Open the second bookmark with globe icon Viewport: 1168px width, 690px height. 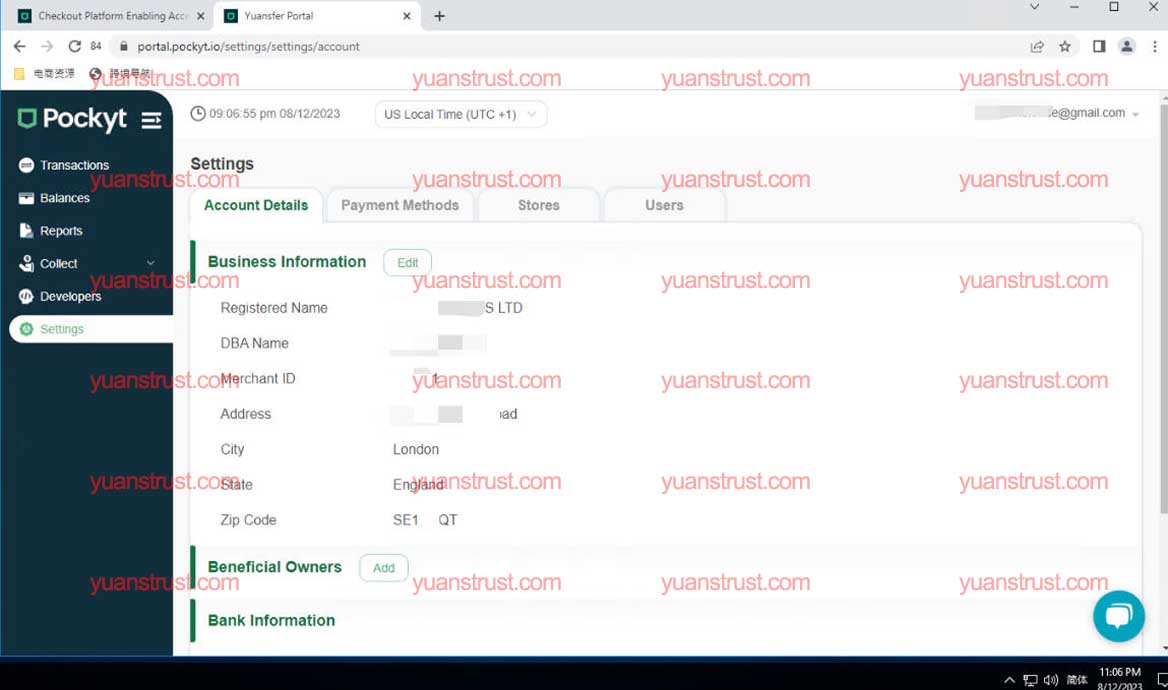(x=118, y=74)
